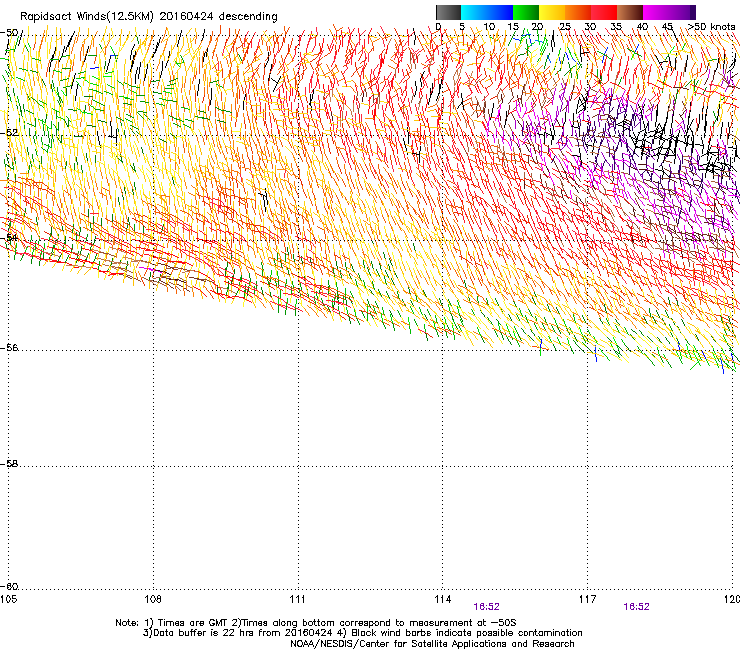This screenshot has height=650, width=740.
Task: Click the gray 0–5 knots legend segment
Action: click(448, 12)
